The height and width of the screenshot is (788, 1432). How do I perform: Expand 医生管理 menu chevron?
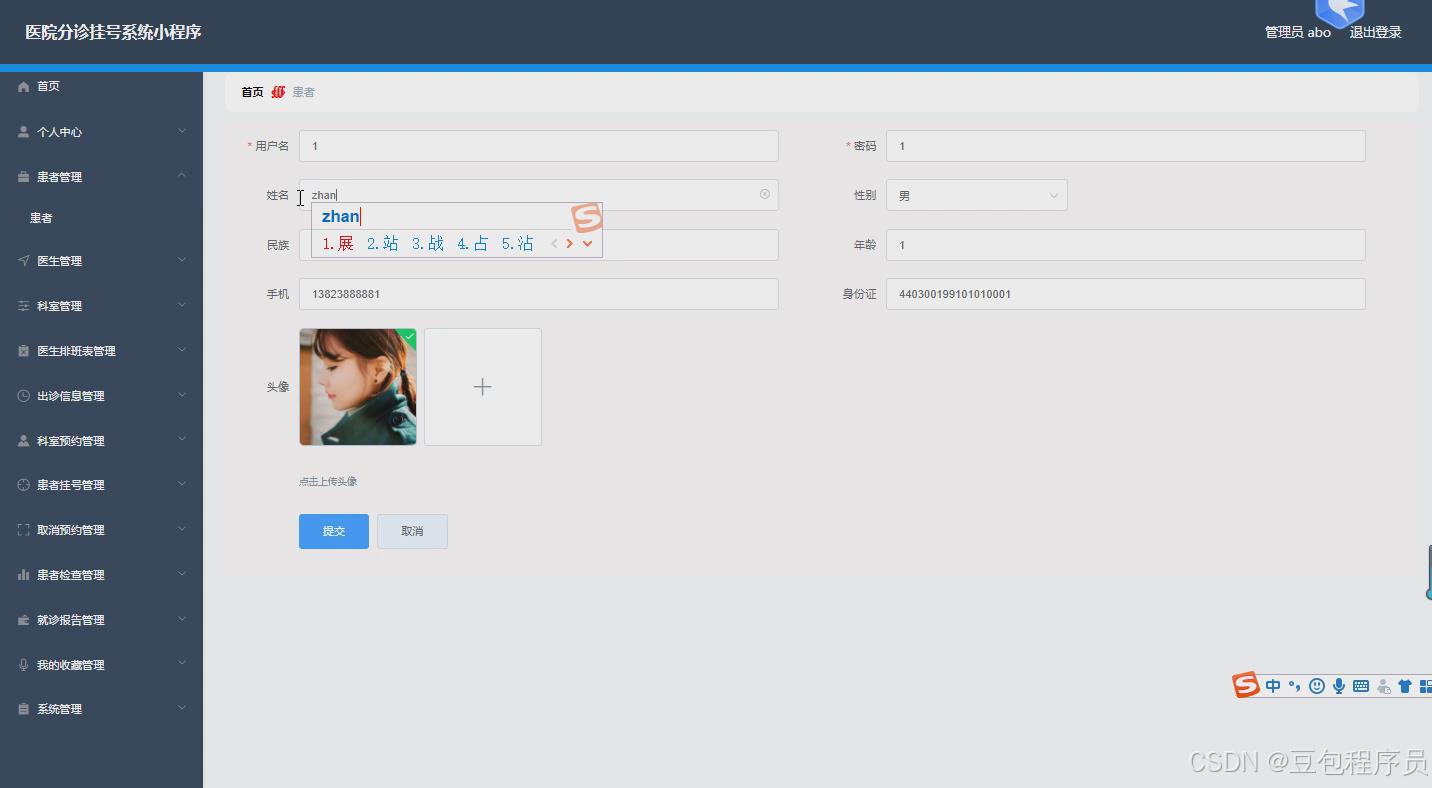(182, 260)
